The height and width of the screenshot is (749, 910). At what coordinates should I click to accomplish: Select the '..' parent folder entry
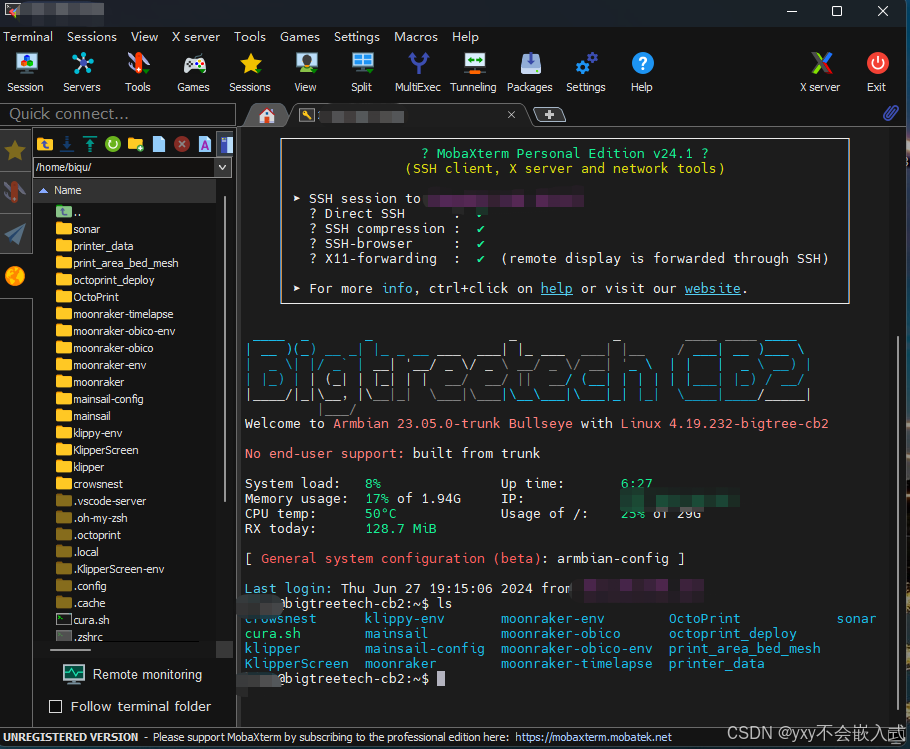click(x=68, y=212)
